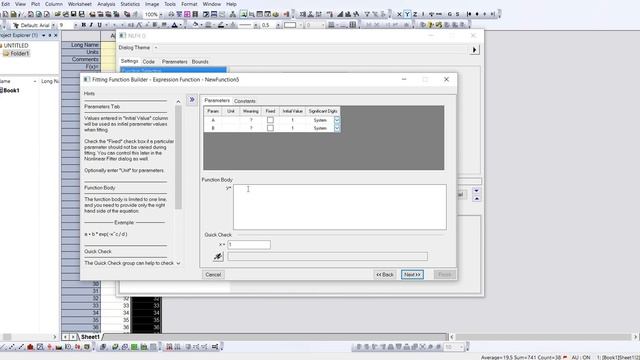Open the zoom 100% dropdown
The height and width of the screenshot is (360, 640).
coord(161,15)
